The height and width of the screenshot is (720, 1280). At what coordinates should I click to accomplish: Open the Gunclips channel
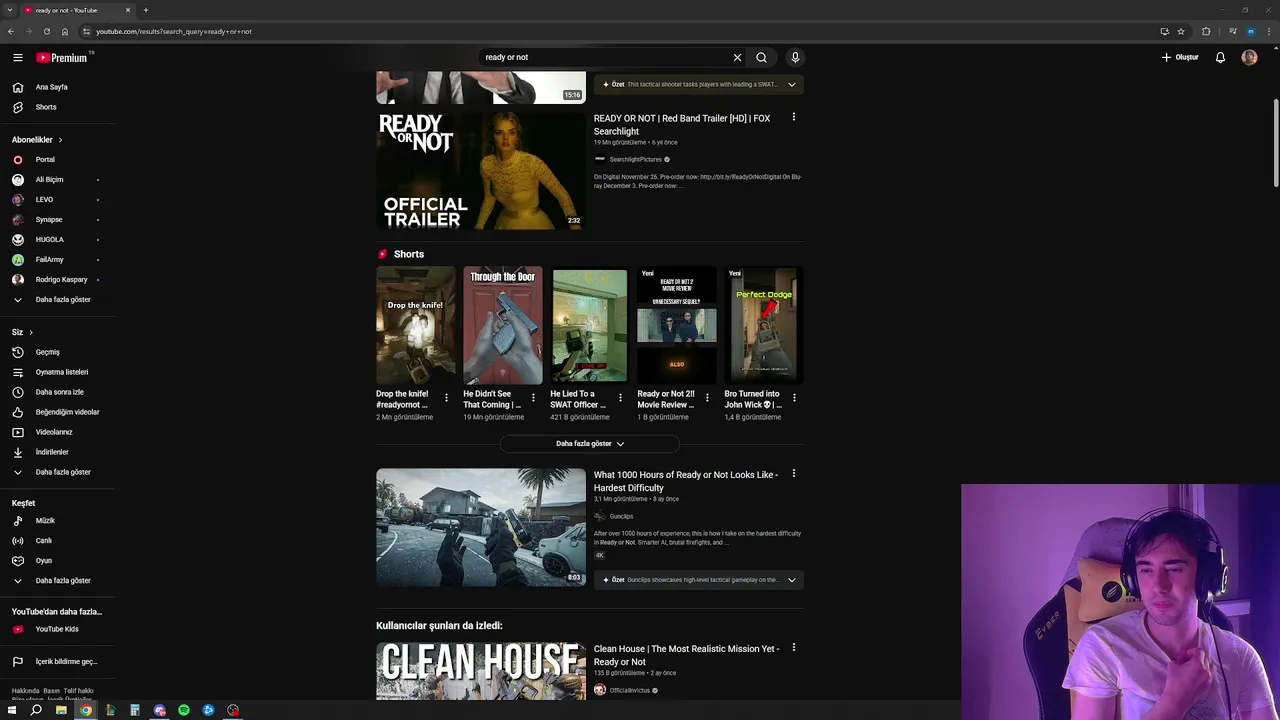click(x=621, y=516)
